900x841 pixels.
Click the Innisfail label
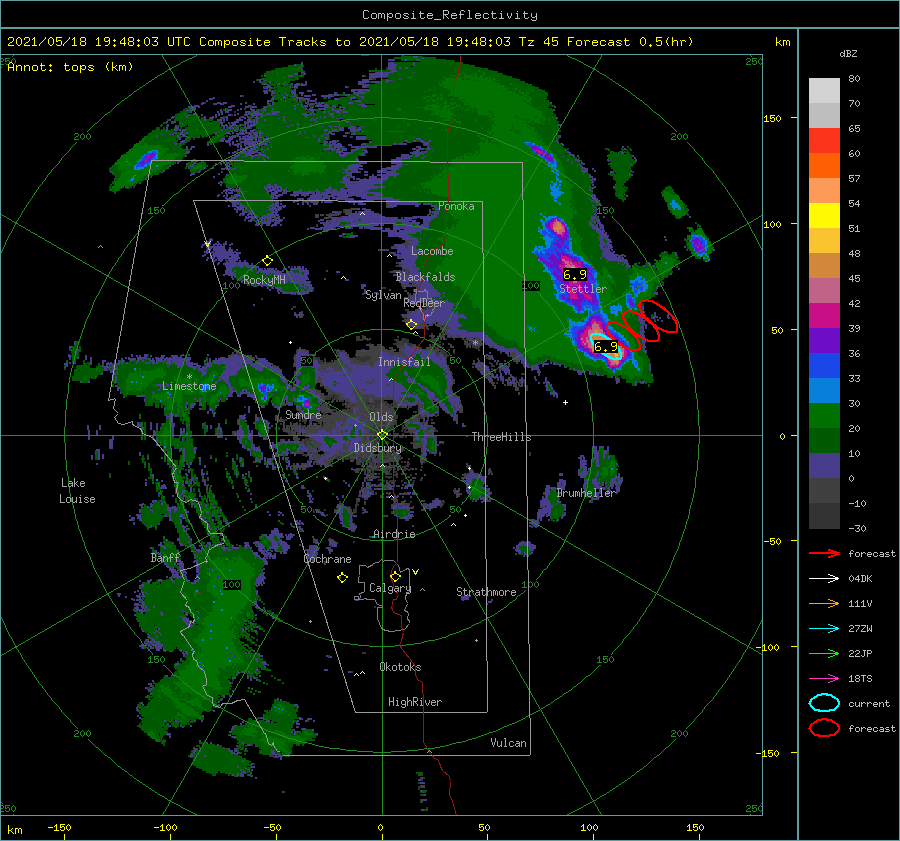pos(404,362)
